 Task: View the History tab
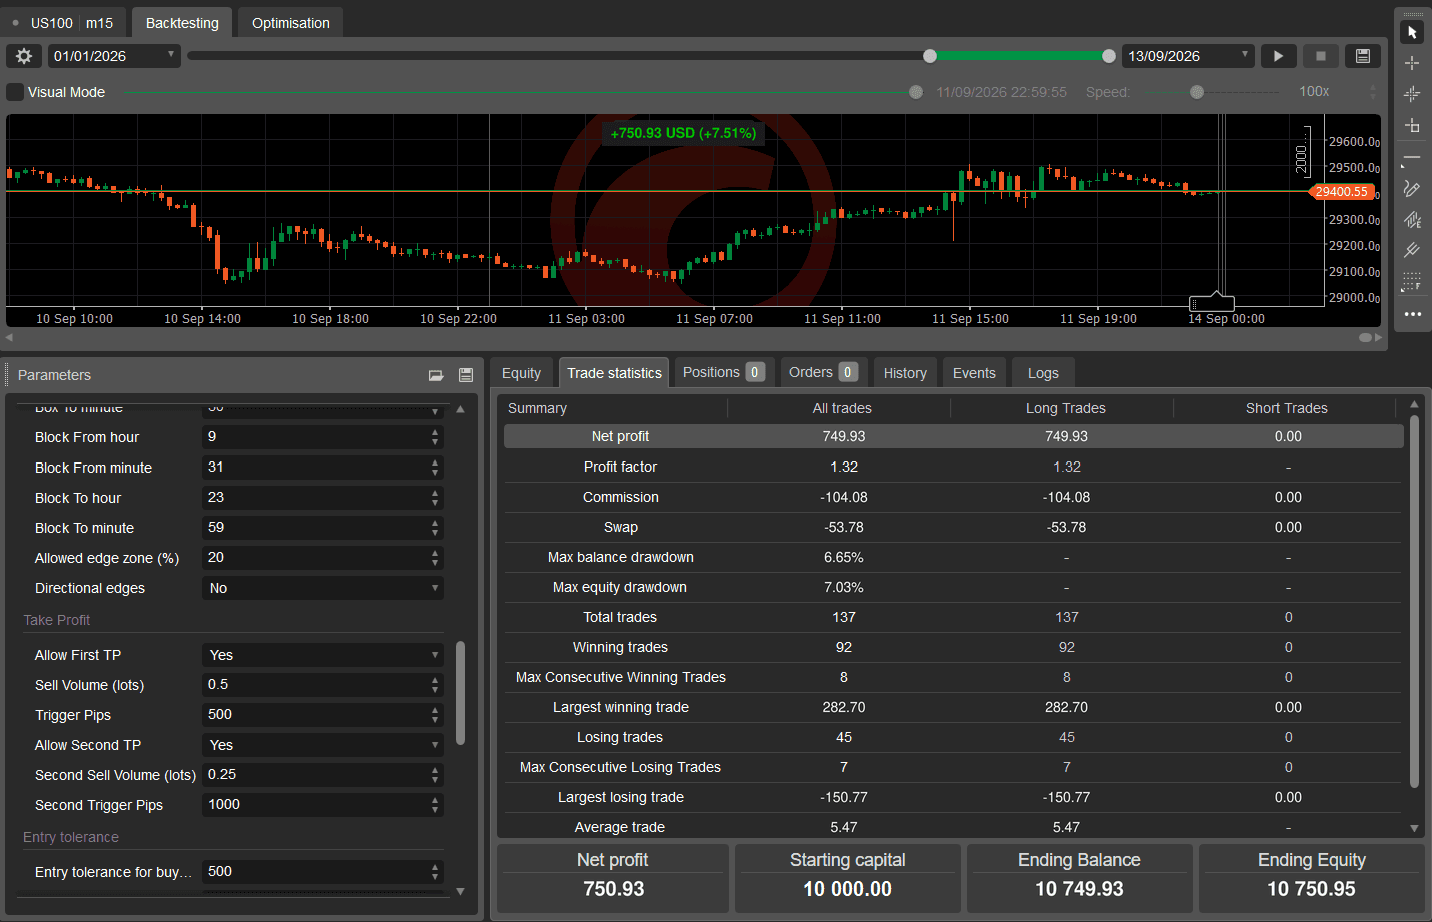tap(905, 373)
